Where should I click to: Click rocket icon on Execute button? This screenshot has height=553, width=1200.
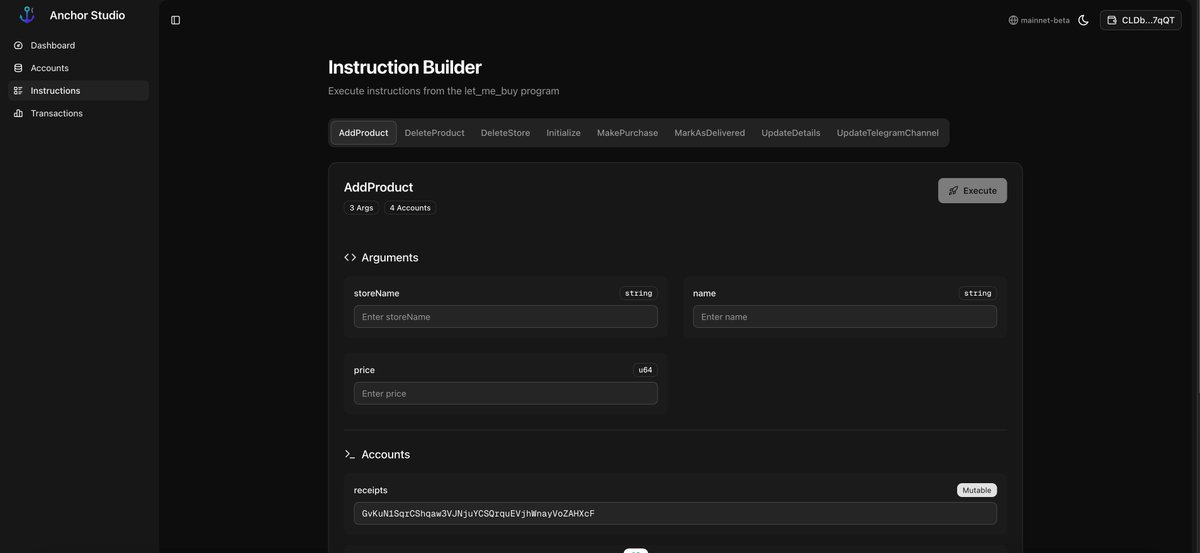click(953, 191)
